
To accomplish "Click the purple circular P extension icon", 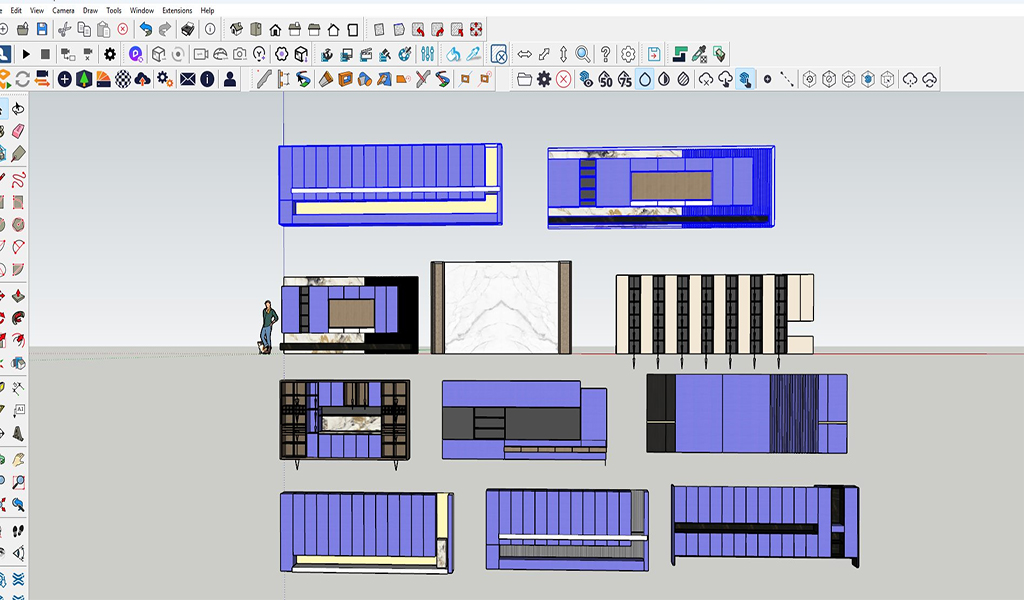I will tap(136, 54).
